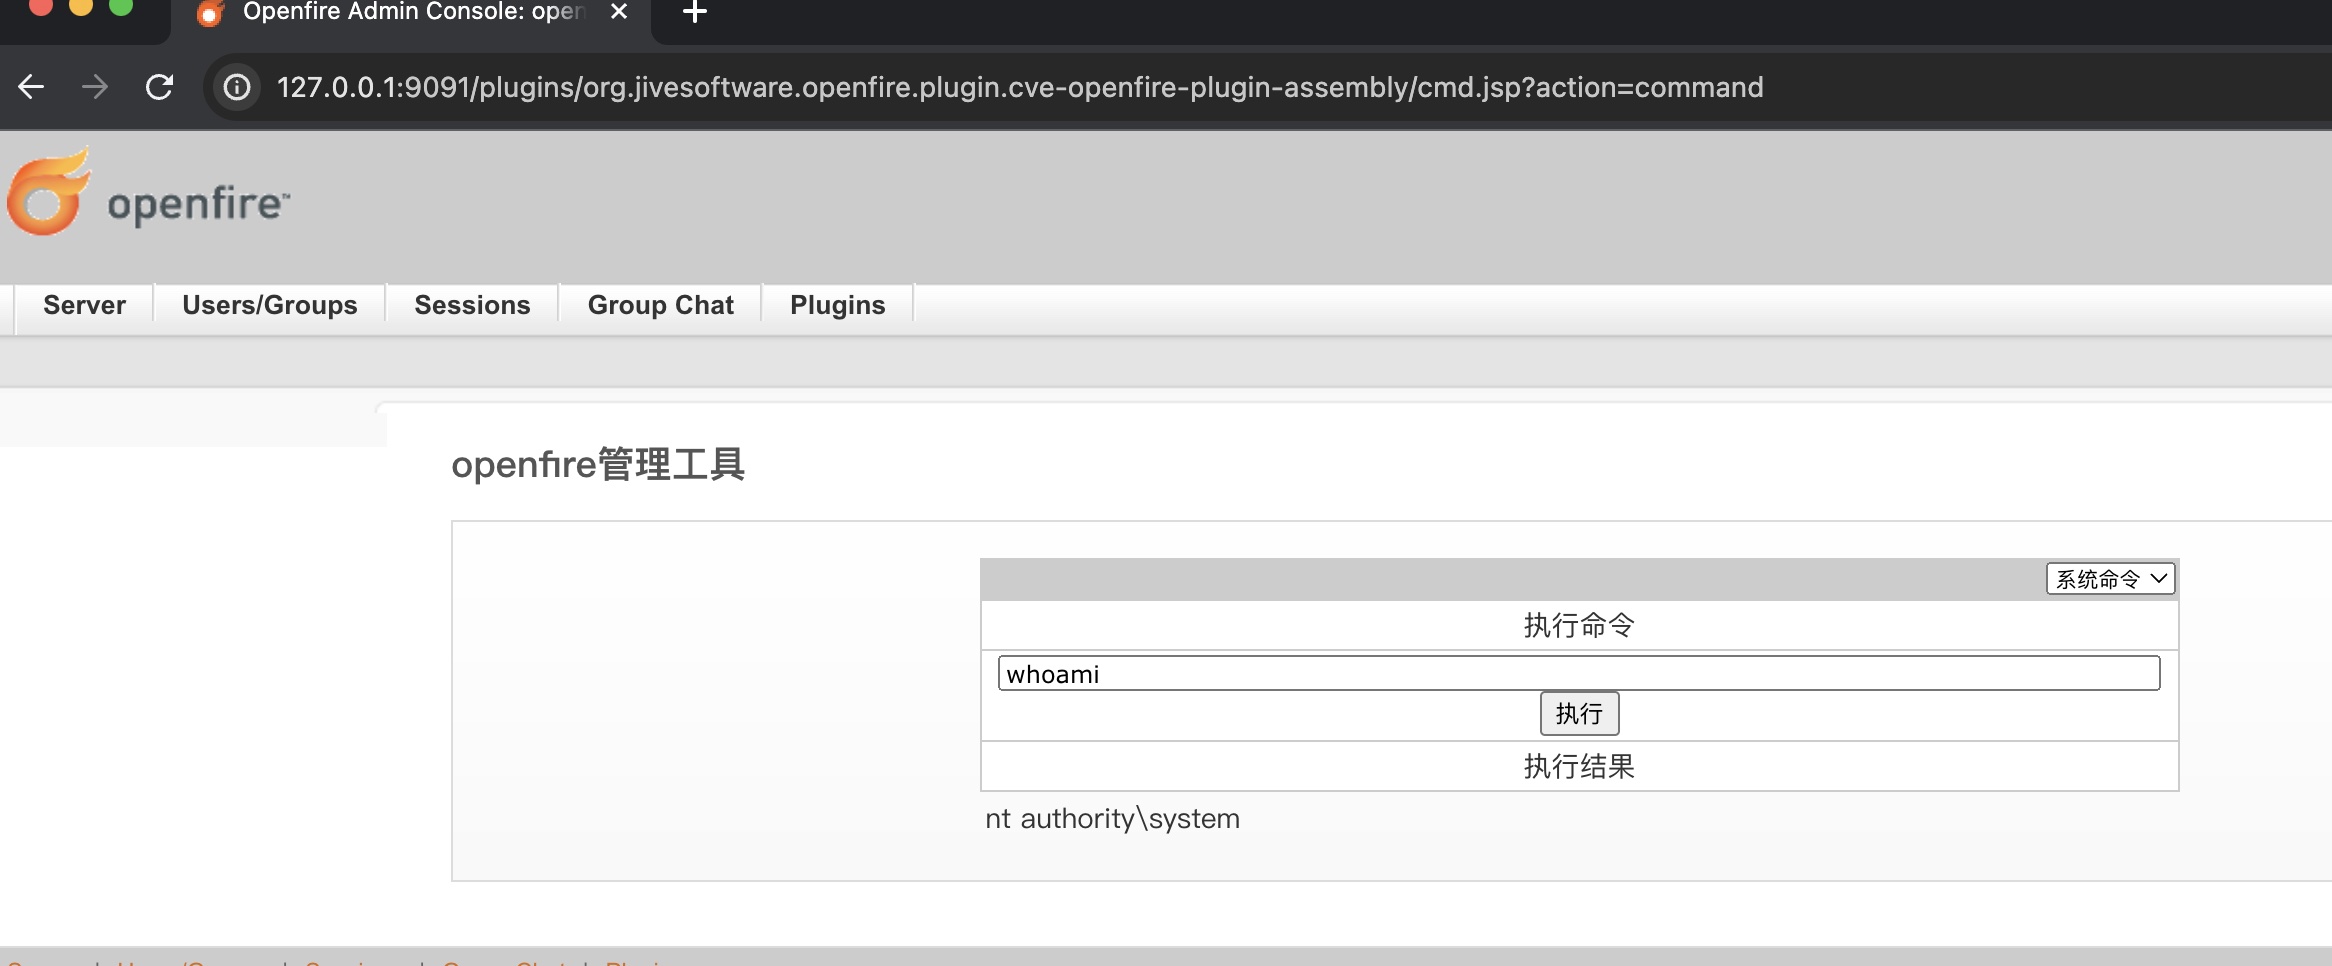Close the Openfire Admin Console tab
Image resolution: width=2332 pixels, height=966 pixels.
pyautogui.click(x=619, y=12)
